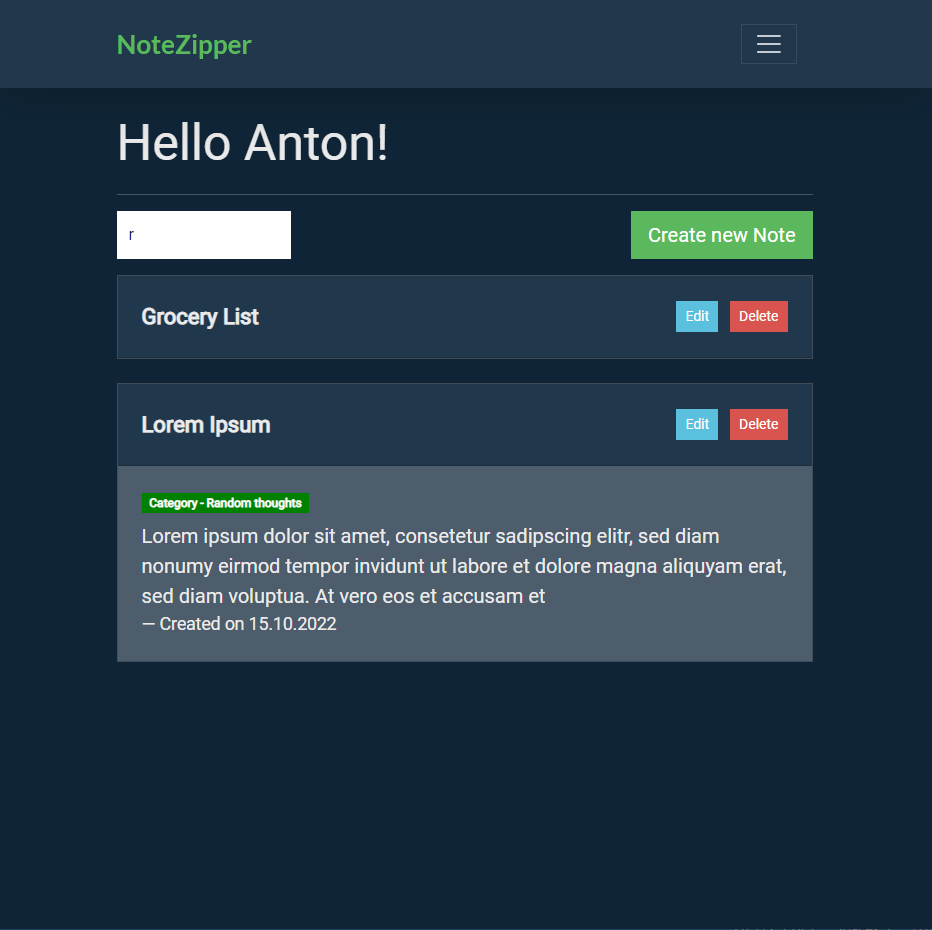Open the hamburger navigation menu

point(768,44)
